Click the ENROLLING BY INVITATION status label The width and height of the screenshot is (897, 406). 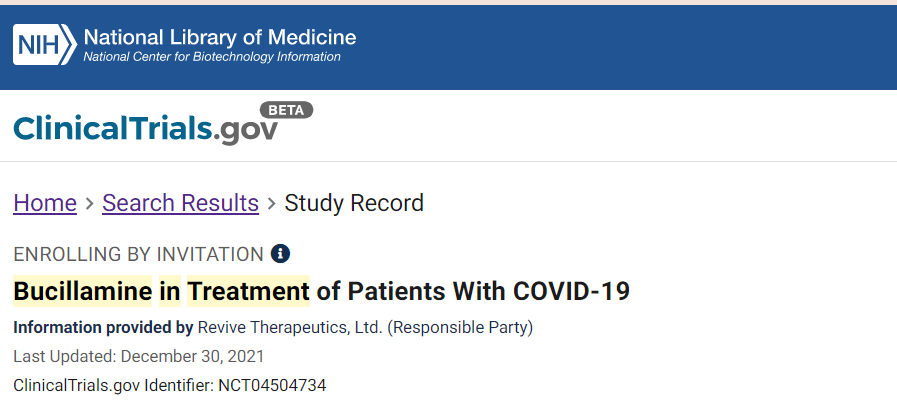(138, 254)
